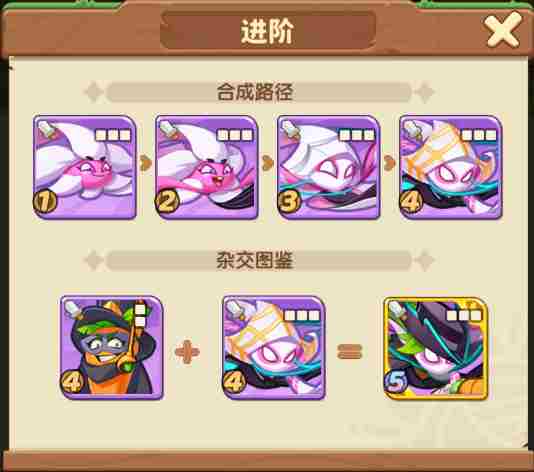This screenshot has width=534, height=472.
Task: Select the stage 3 plant card
Action: pyautogui.click(x=329, y=167)
